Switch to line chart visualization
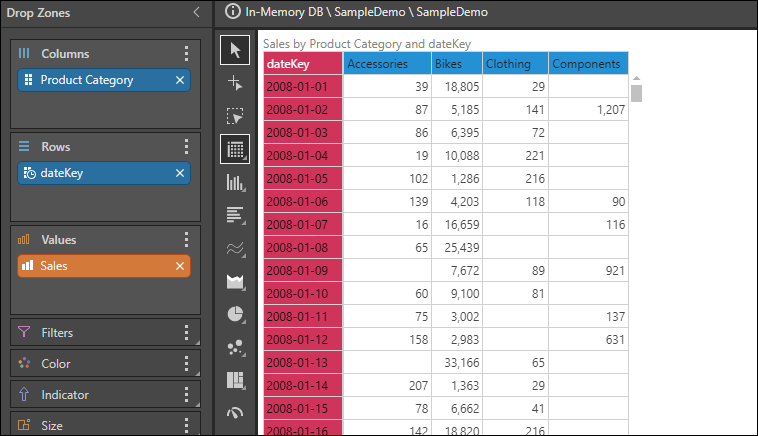The width and height of the screenshot is (758, 436). (236, 248)
